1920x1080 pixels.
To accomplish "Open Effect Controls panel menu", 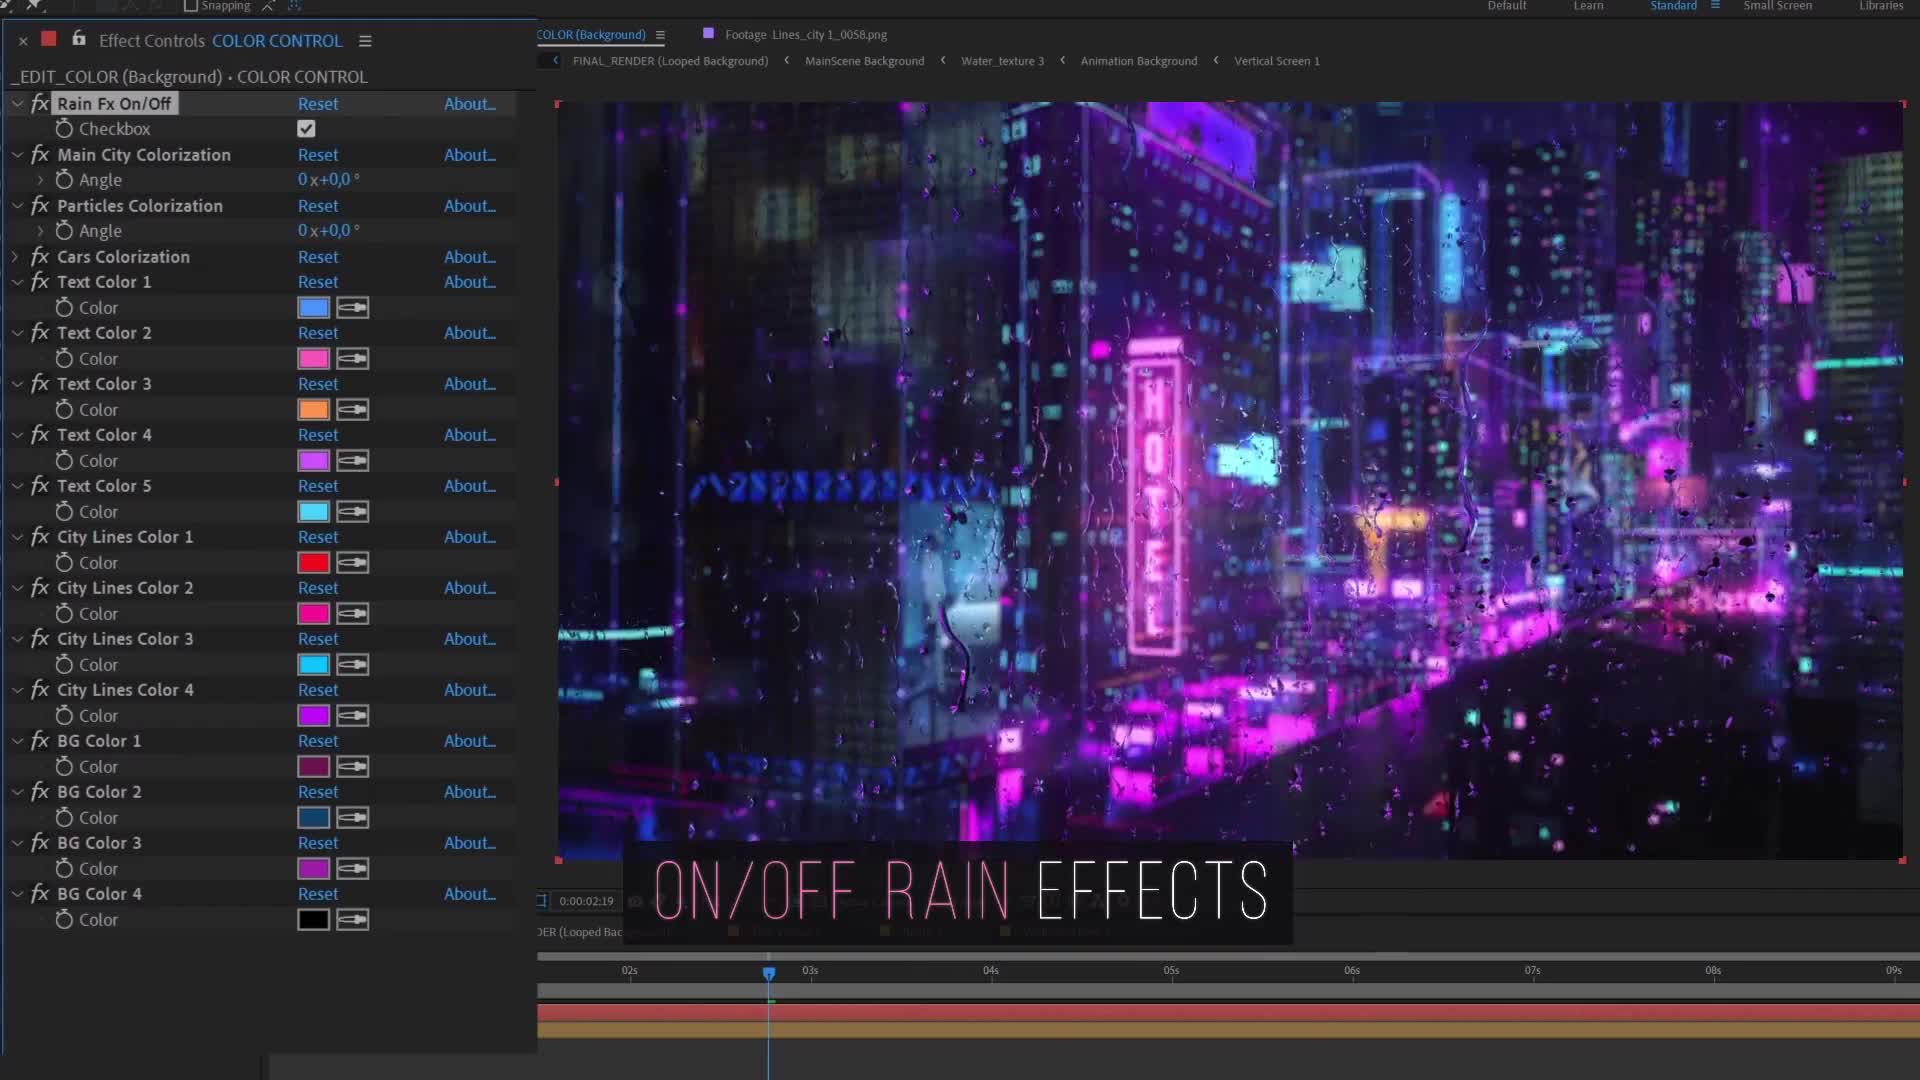I will pyautogui.click(x=365, y=41).
